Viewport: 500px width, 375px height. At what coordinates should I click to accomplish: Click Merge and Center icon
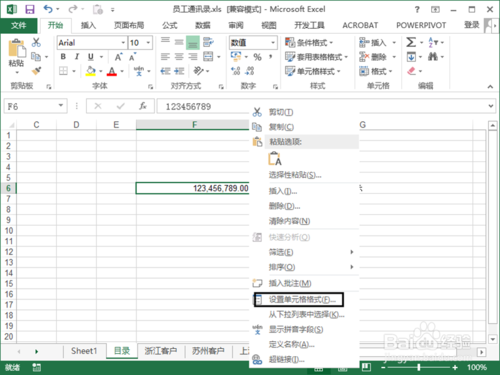[208, 57]
